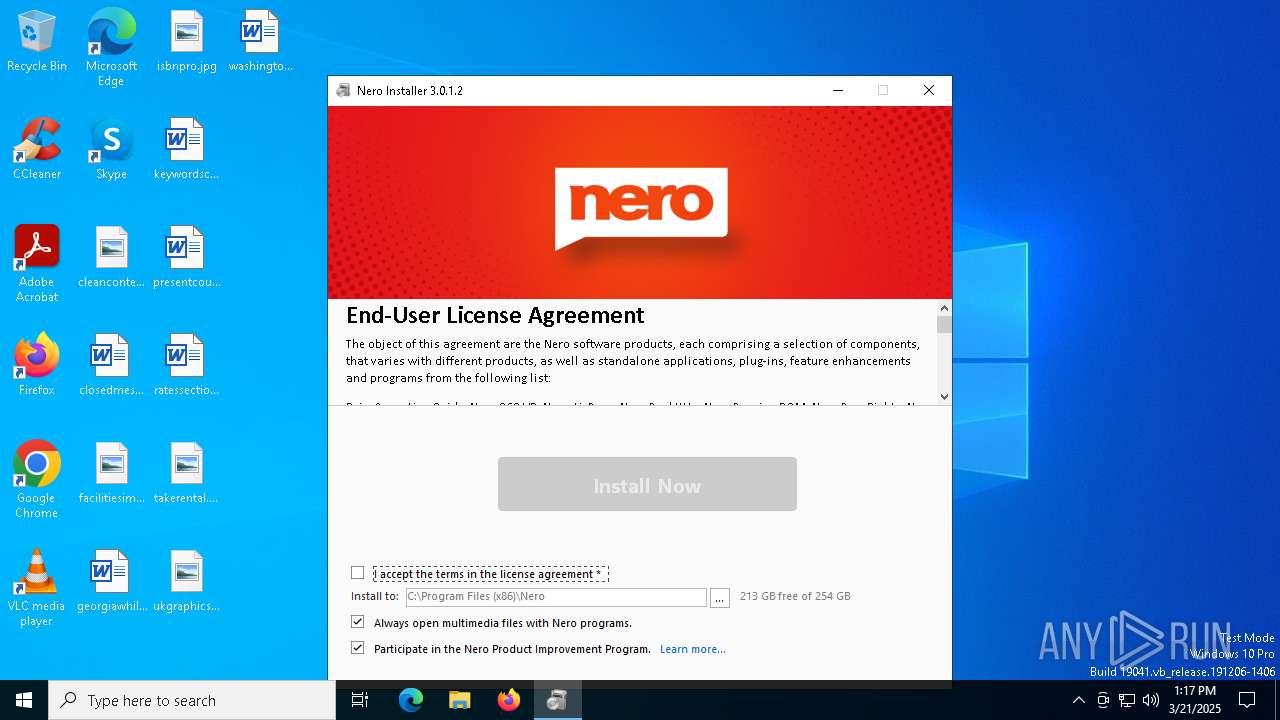Image resolution: width=1280 pixels, height=720 pixels.
Task: Launch Firefox from the taskbar
Action: (x=509, y=700)
